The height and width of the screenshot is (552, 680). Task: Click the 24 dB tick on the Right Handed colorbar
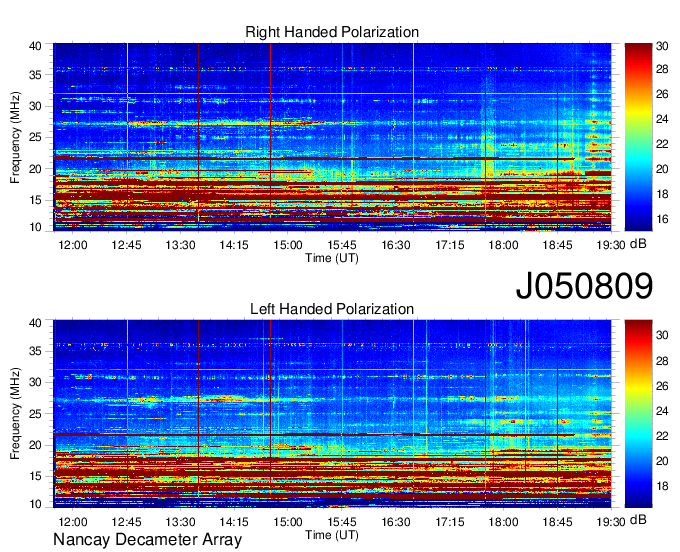pyautogui.click(x=662, y=119)
